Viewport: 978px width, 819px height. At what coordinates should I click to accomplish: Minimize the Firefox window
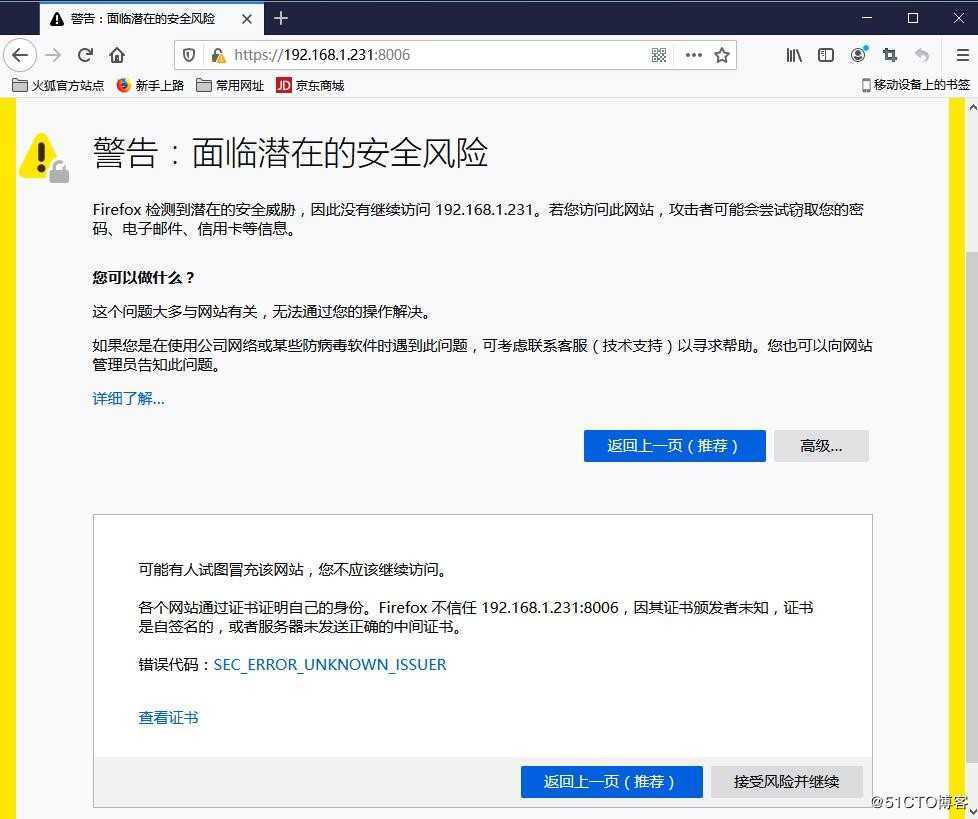[x=866, y=18]
